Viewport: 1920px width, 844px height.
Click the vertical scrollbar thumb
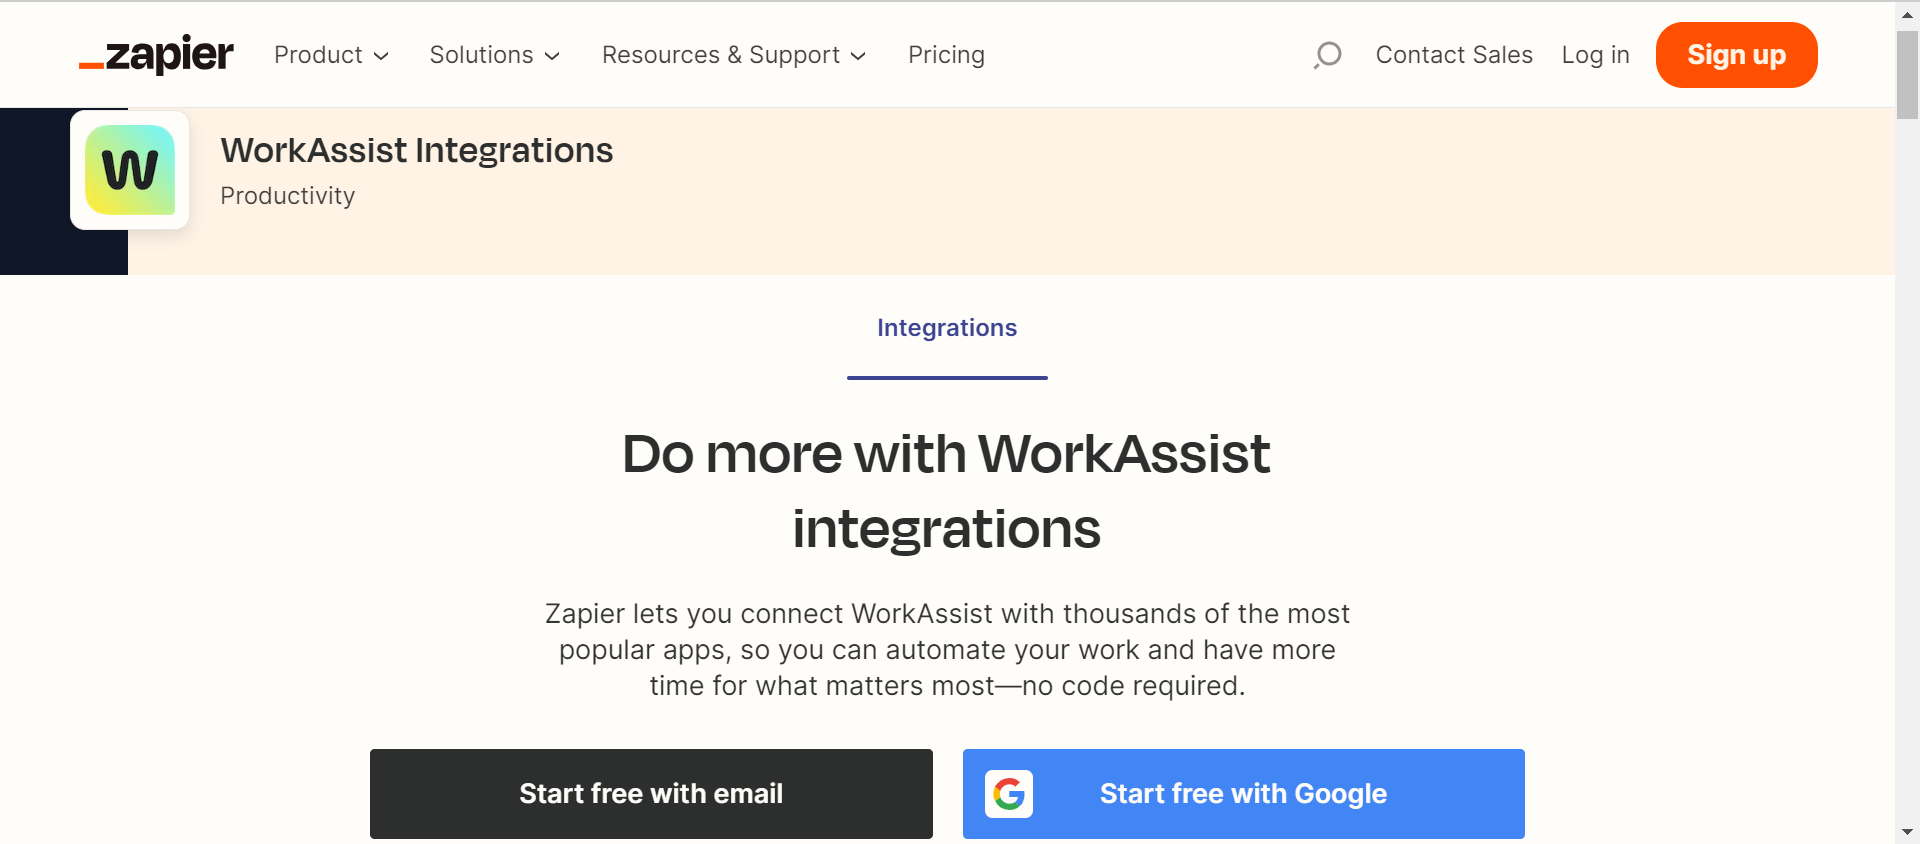pyautogui.click(x=1907, y=75)
